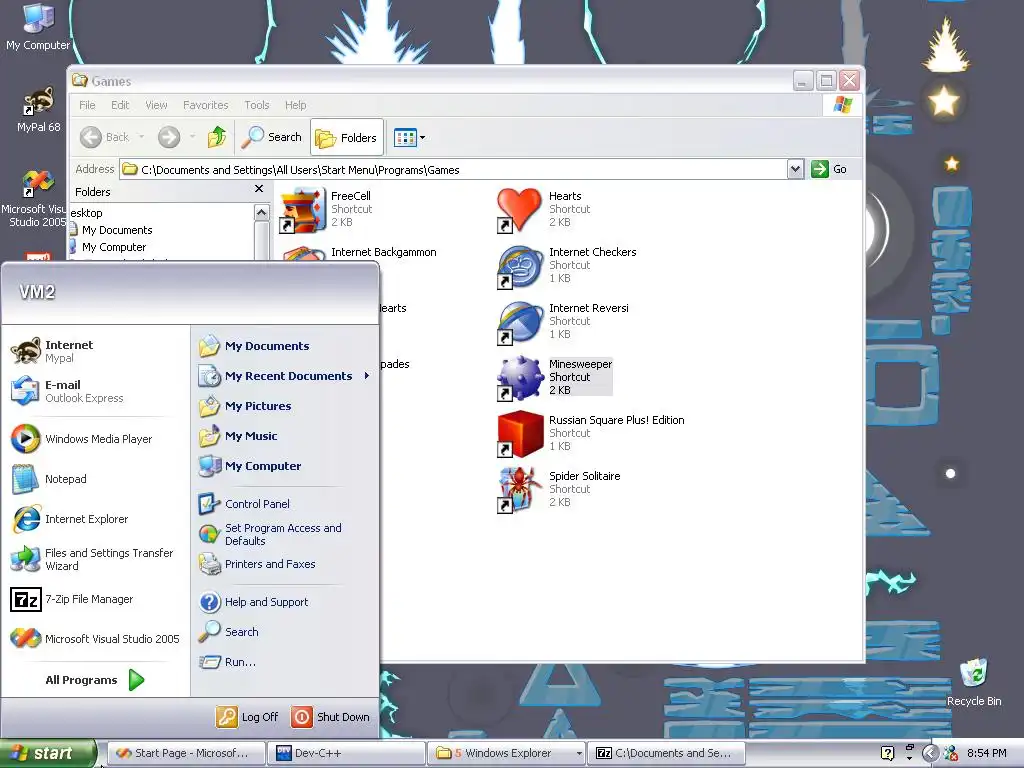Switch to Dev-C++ taskbar button
This screenshot has width=1024, height=768.
346,753
